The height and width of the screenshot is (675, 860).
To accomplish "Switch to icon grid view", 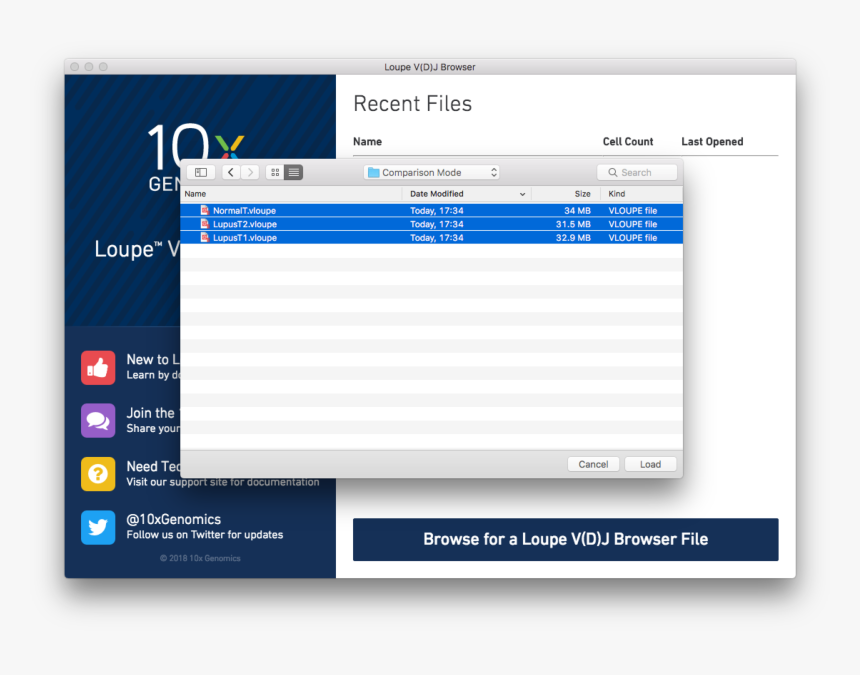I will click(x=274, y=172).
